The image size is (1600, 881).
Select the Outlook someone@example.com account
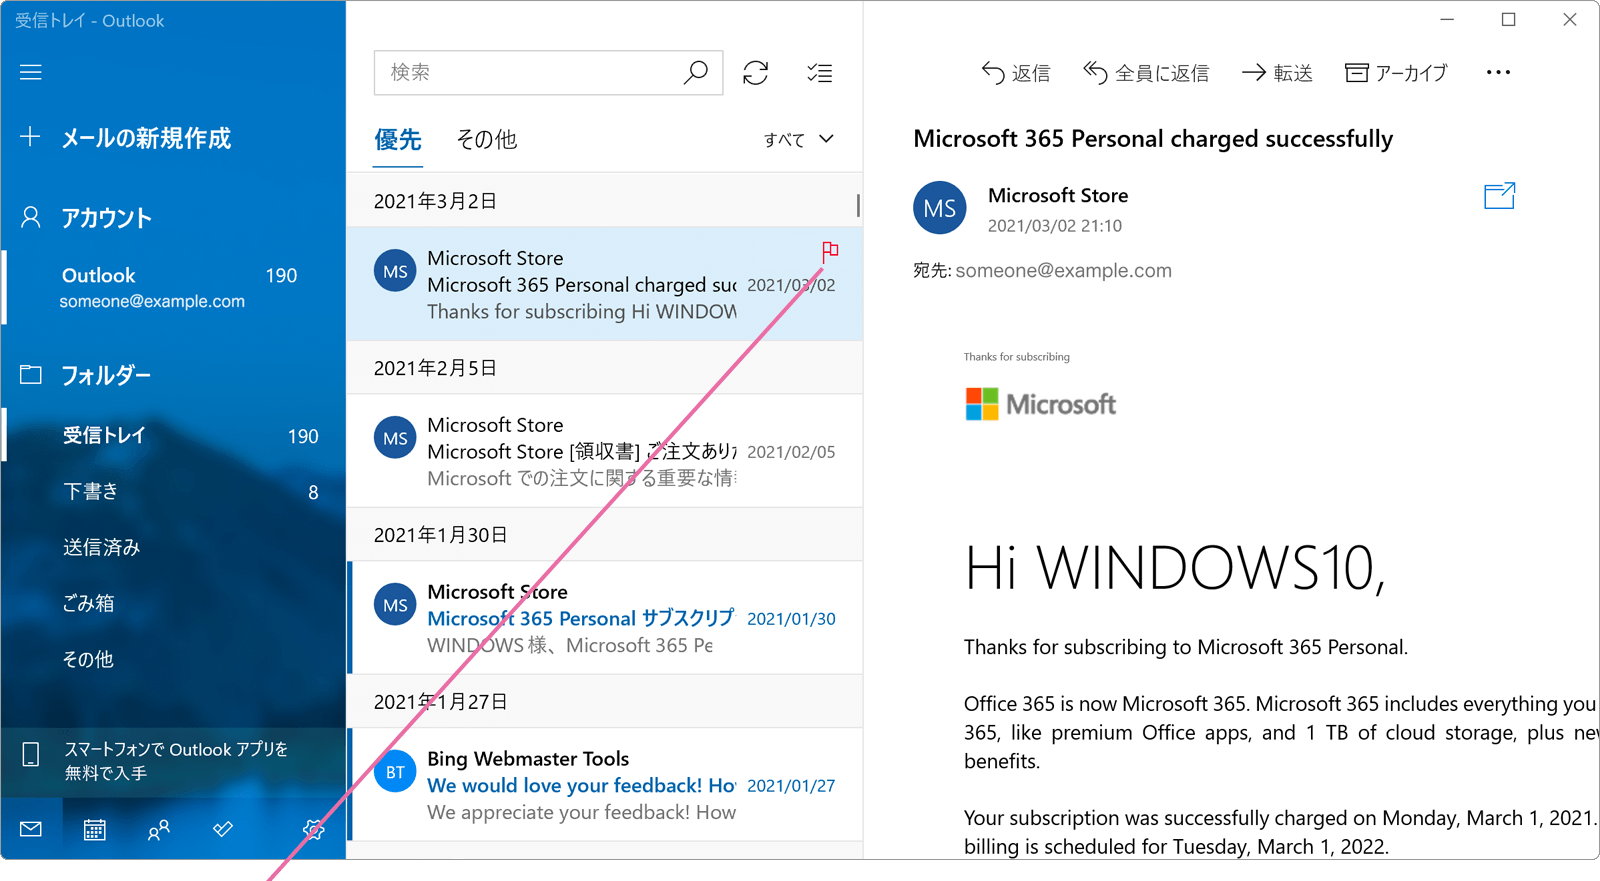[x=174, y=287]
